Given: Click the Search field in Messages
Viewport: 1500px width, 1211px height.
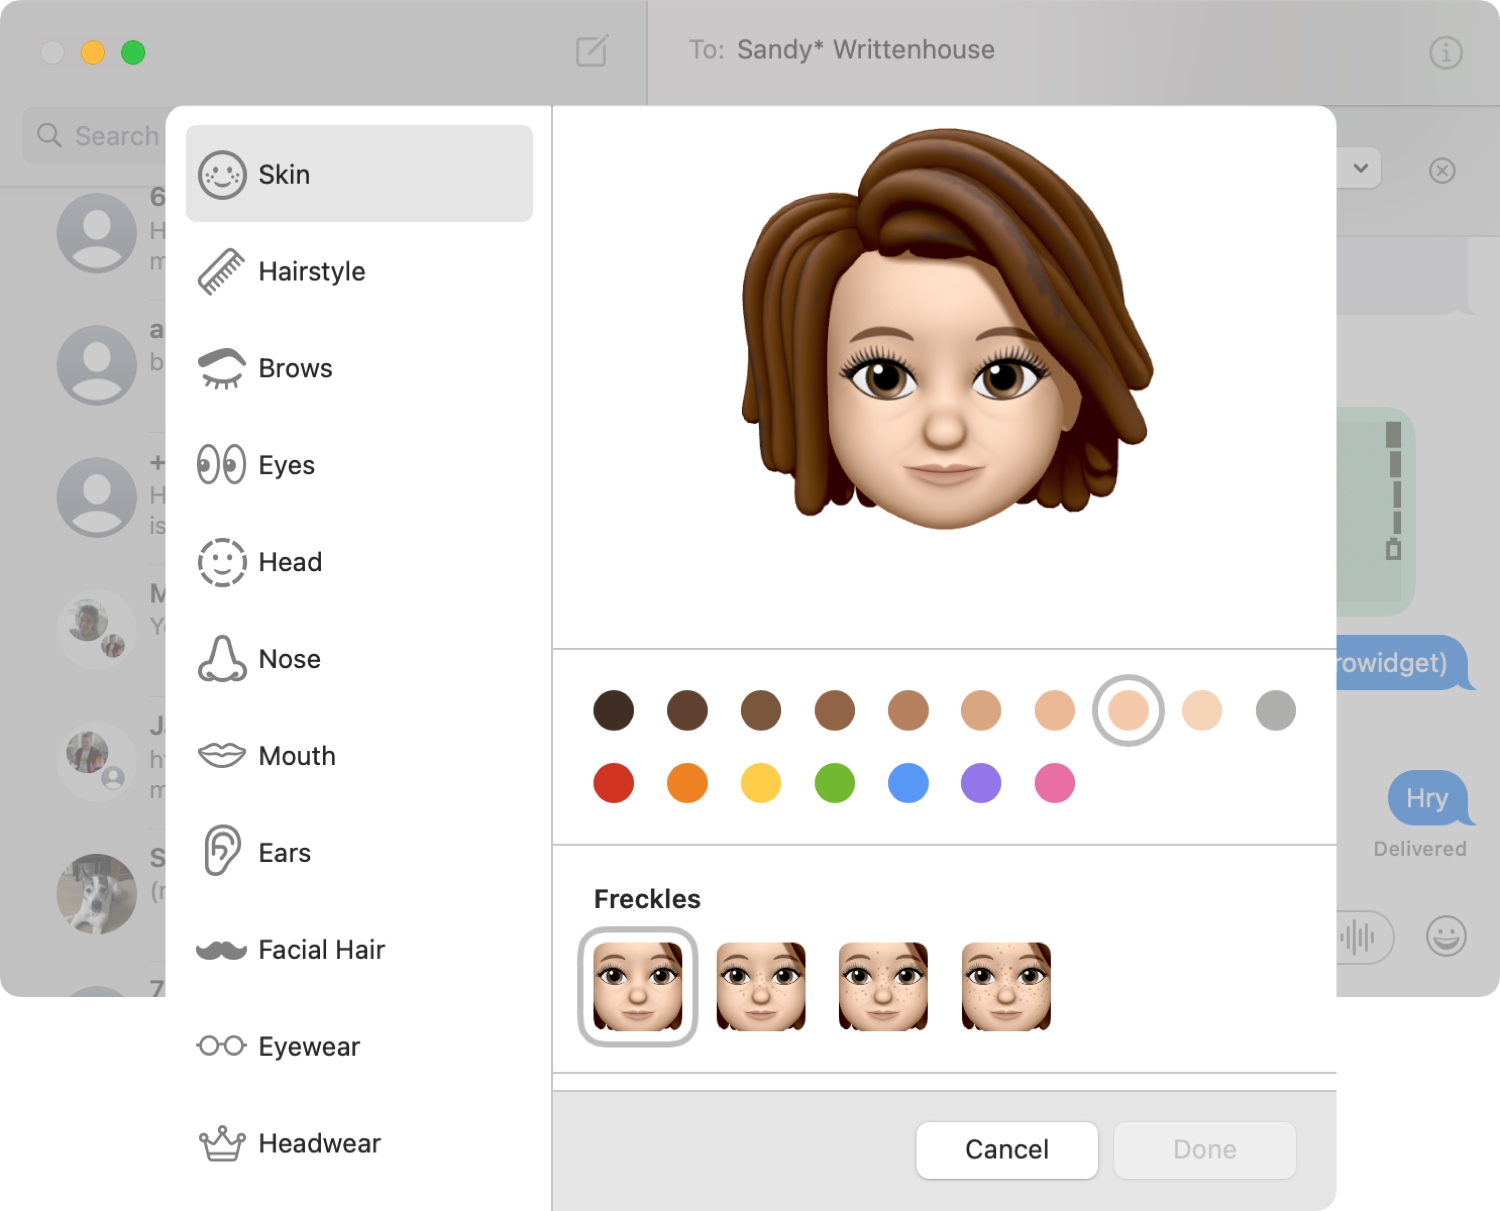Looking at the screenshot, I should tap(100, 136).
